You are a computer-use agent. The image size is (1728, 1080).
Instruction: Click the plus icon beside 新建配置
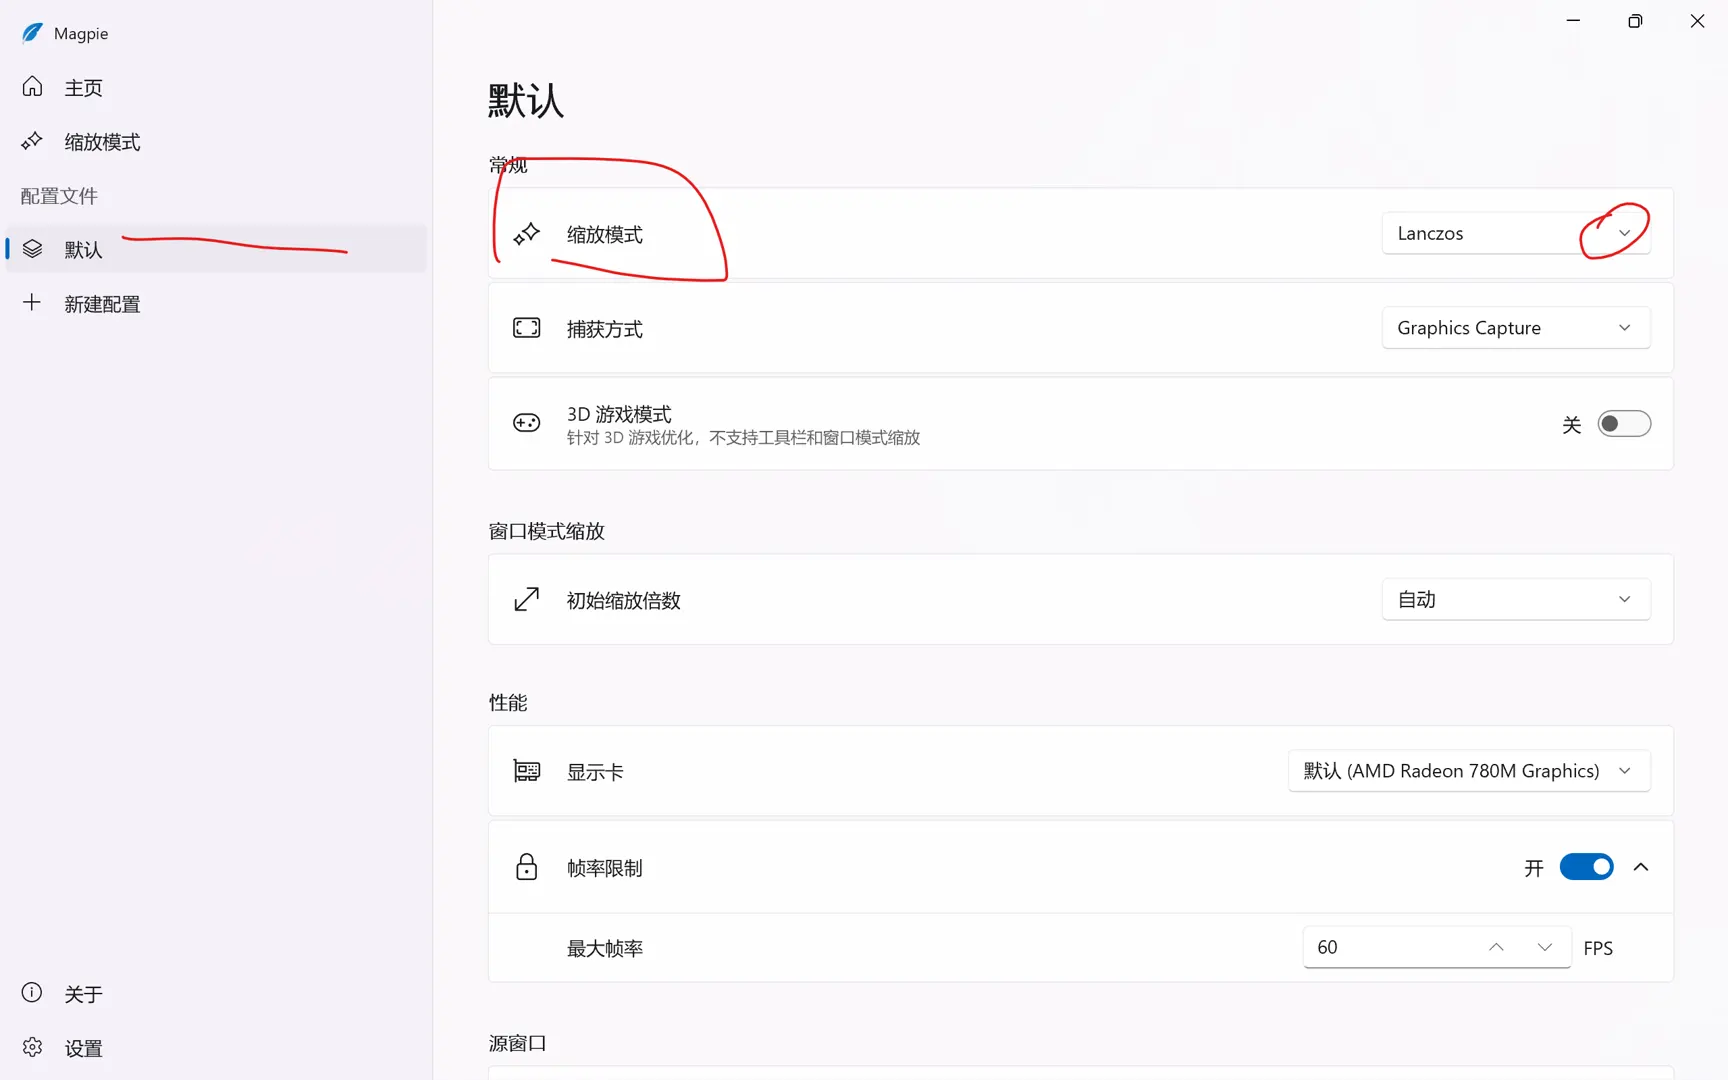[x=32, y=302]
